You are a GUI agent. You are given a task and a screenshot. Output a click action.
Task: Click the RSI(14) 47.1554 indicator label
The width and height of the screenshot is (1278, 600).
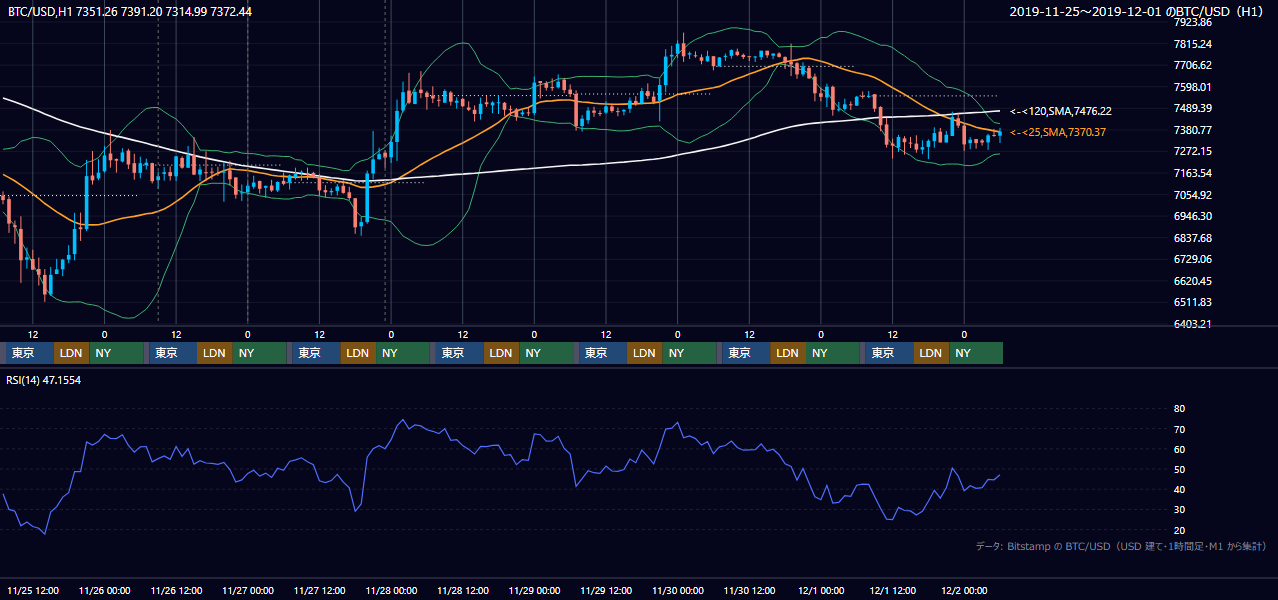click(x=45, y=380)
